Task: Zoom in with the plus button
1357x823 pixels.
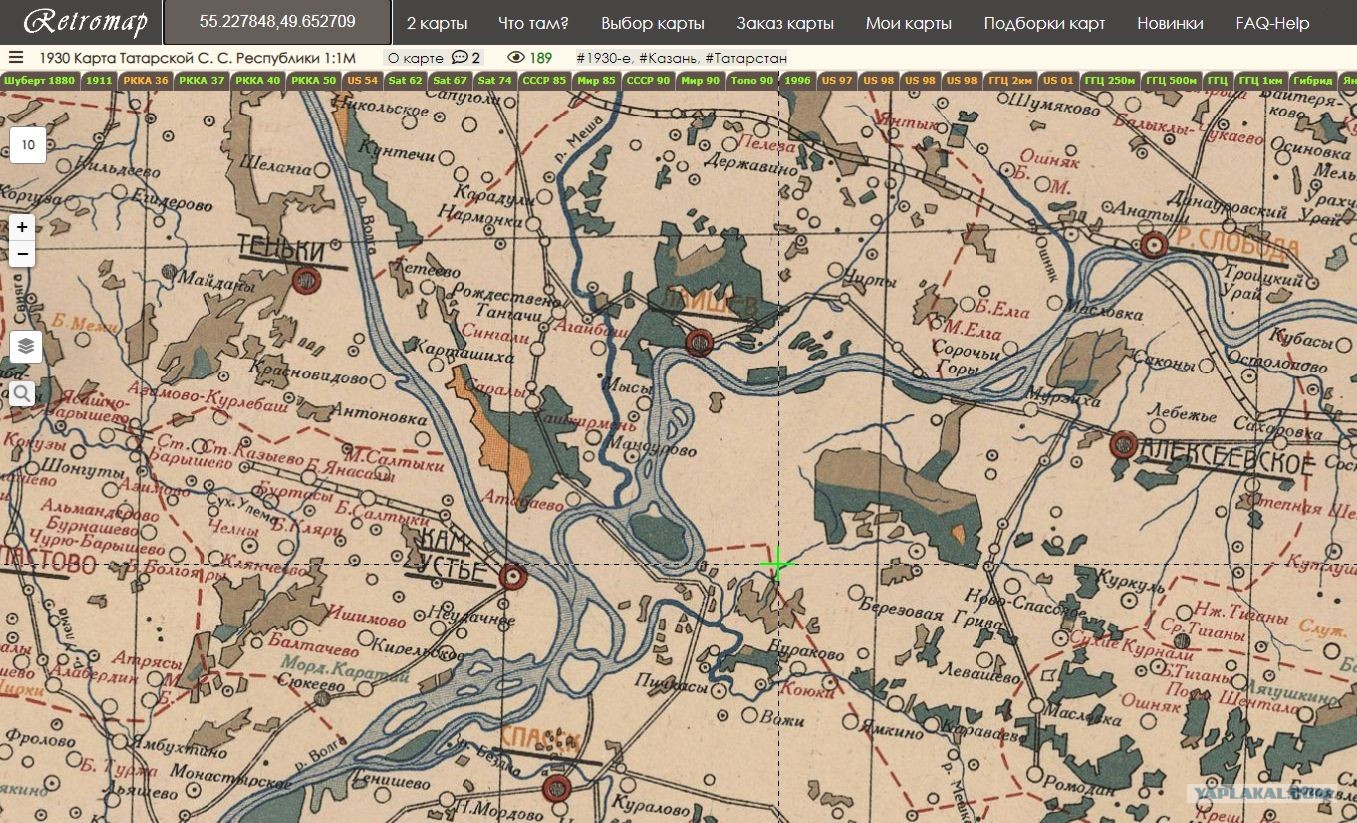Action: tap(22, 227)
